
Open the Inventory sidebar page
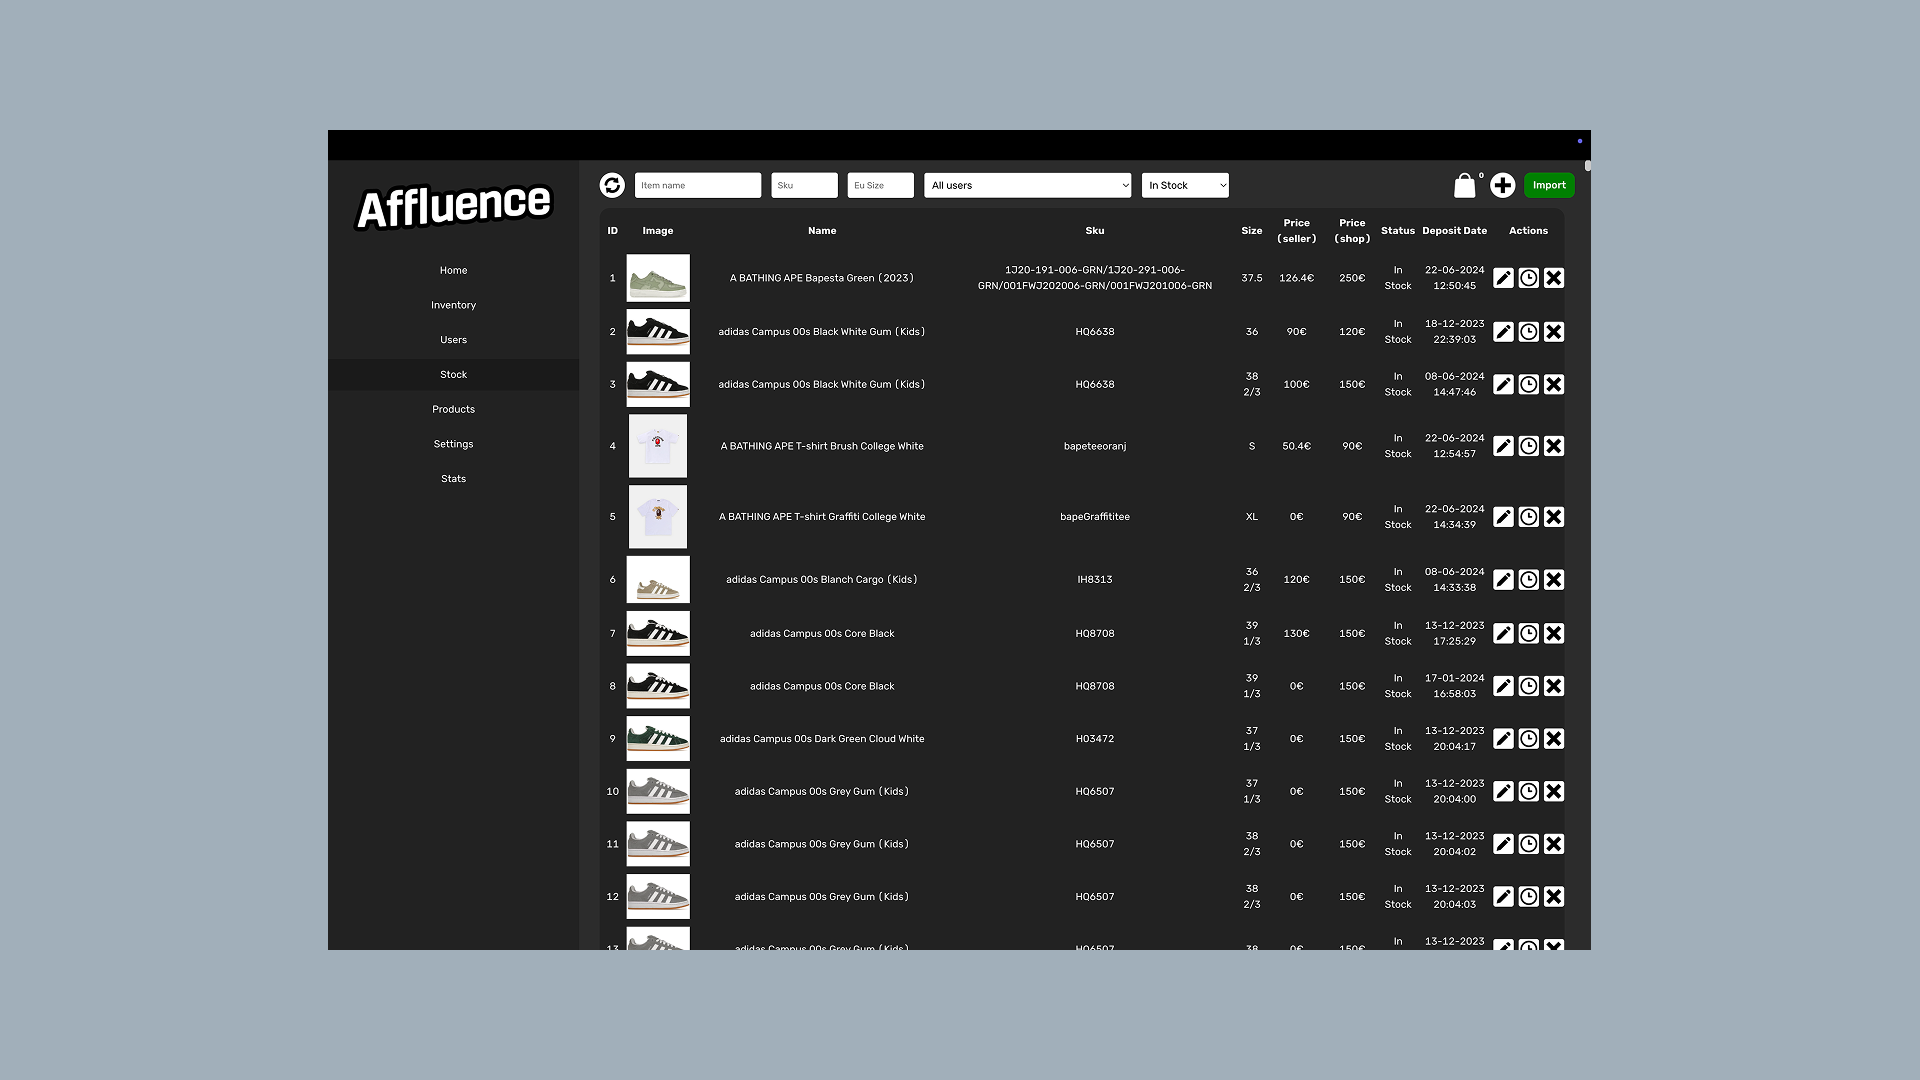point(453,305)
